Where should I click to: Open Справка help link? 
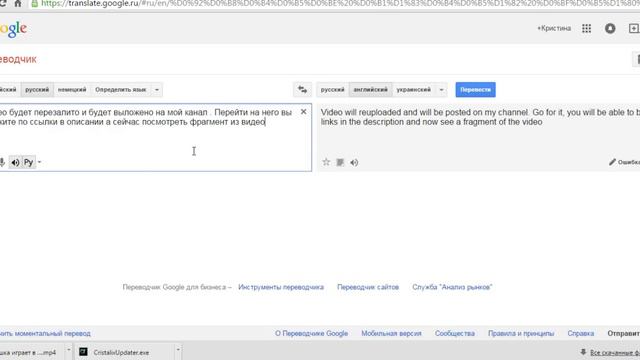581,333
